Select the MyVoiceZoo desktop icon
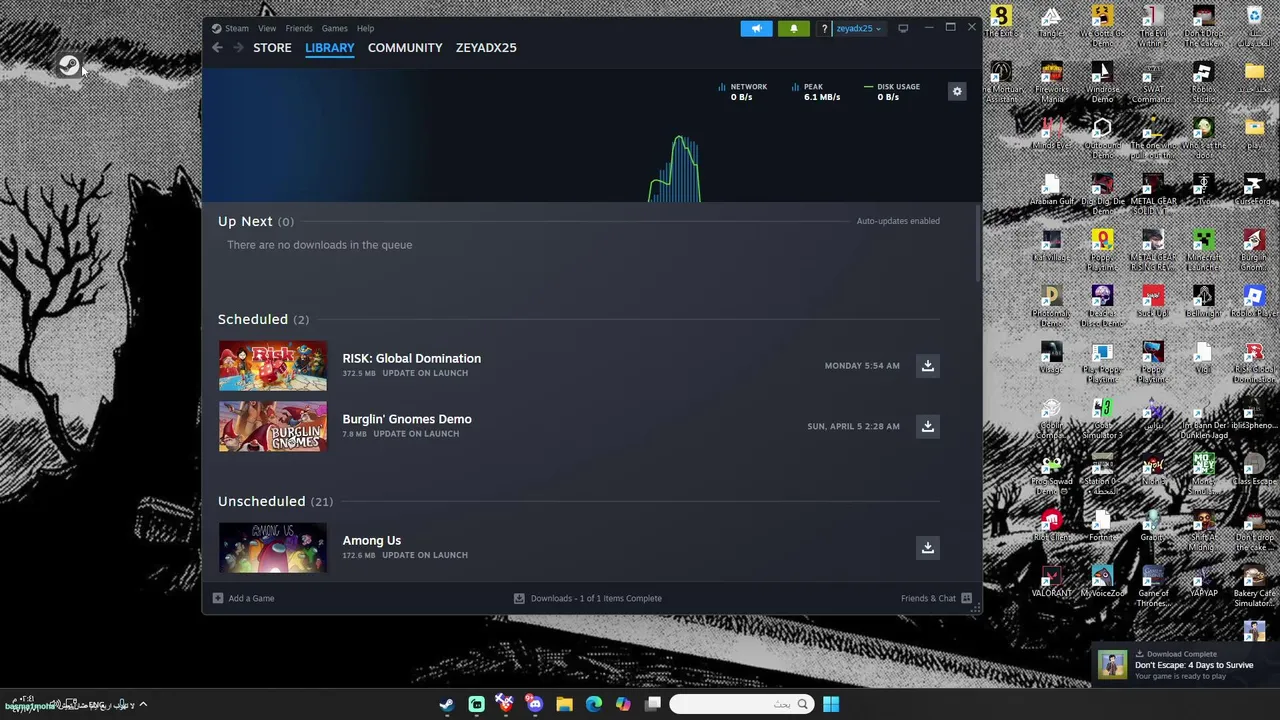This screenshot has width=1280, height=720. (x=1102, y=583)
